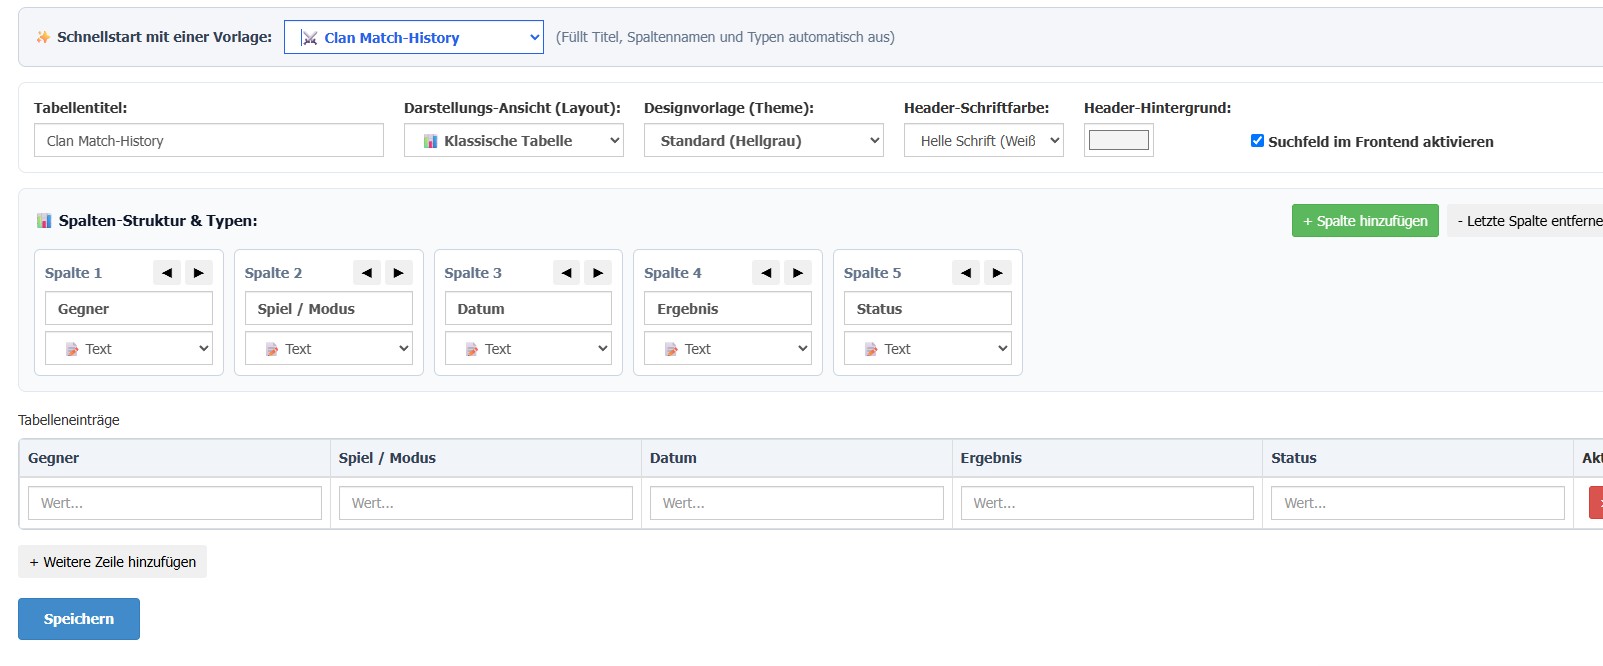Screen dimensions: 1603x666
Task: Edit Spalte 2 name field Spiel / Modus
Action: point(329,308)
